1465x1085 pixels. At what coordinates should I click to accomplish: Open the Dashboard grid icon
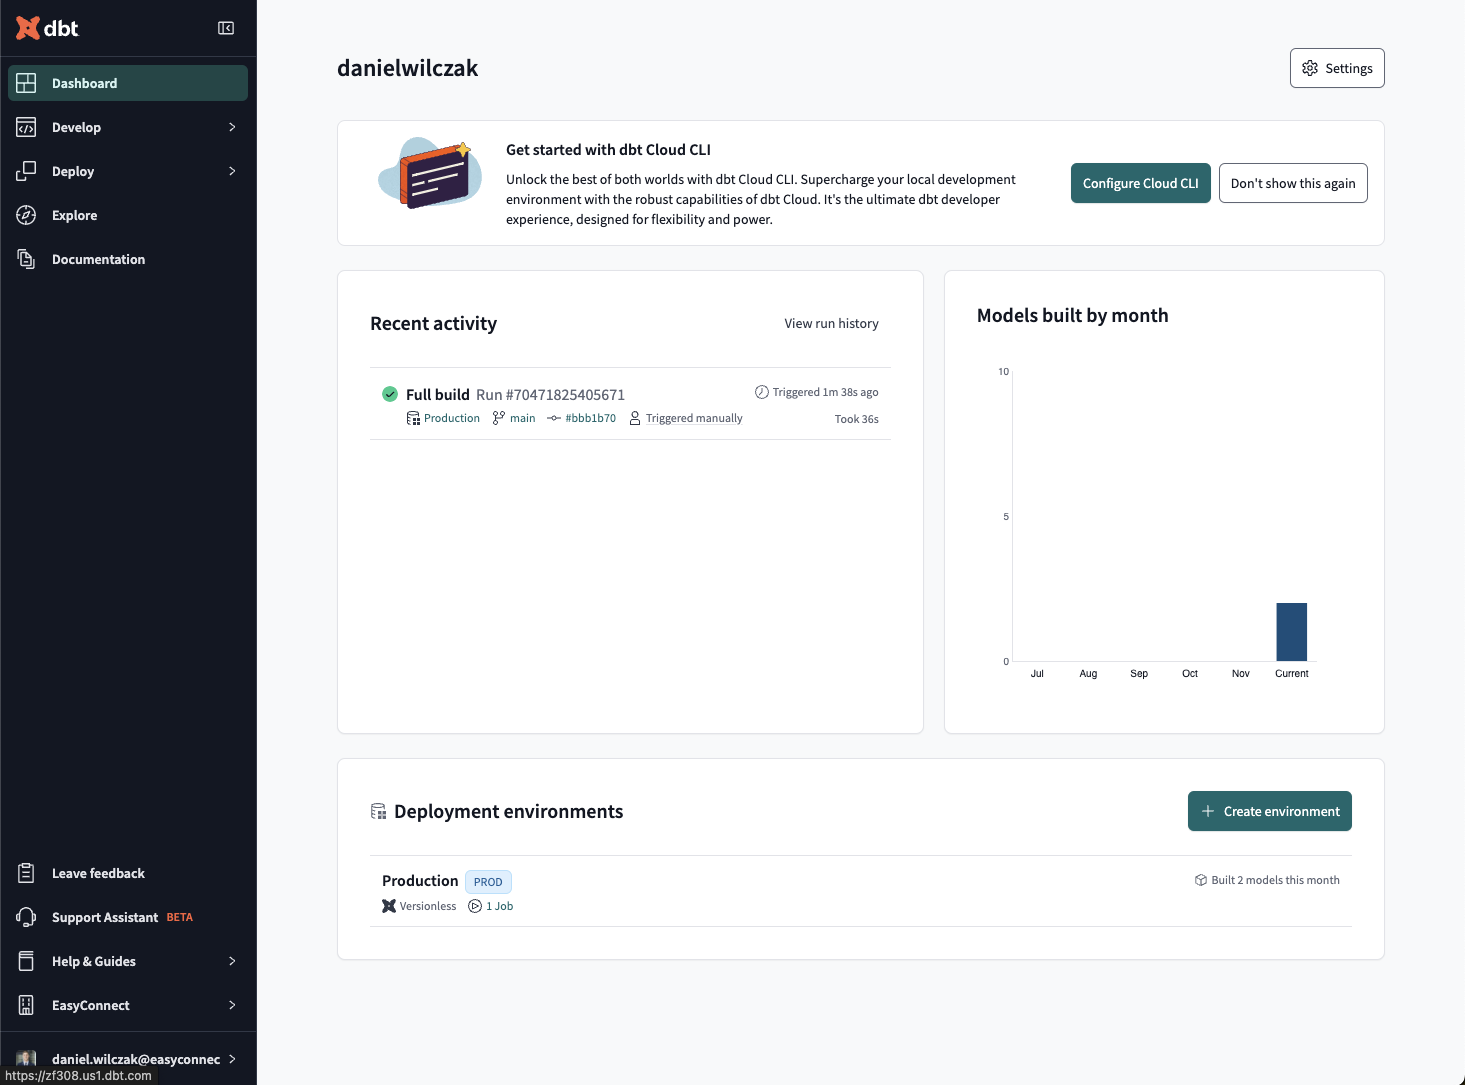click(27, 83)
